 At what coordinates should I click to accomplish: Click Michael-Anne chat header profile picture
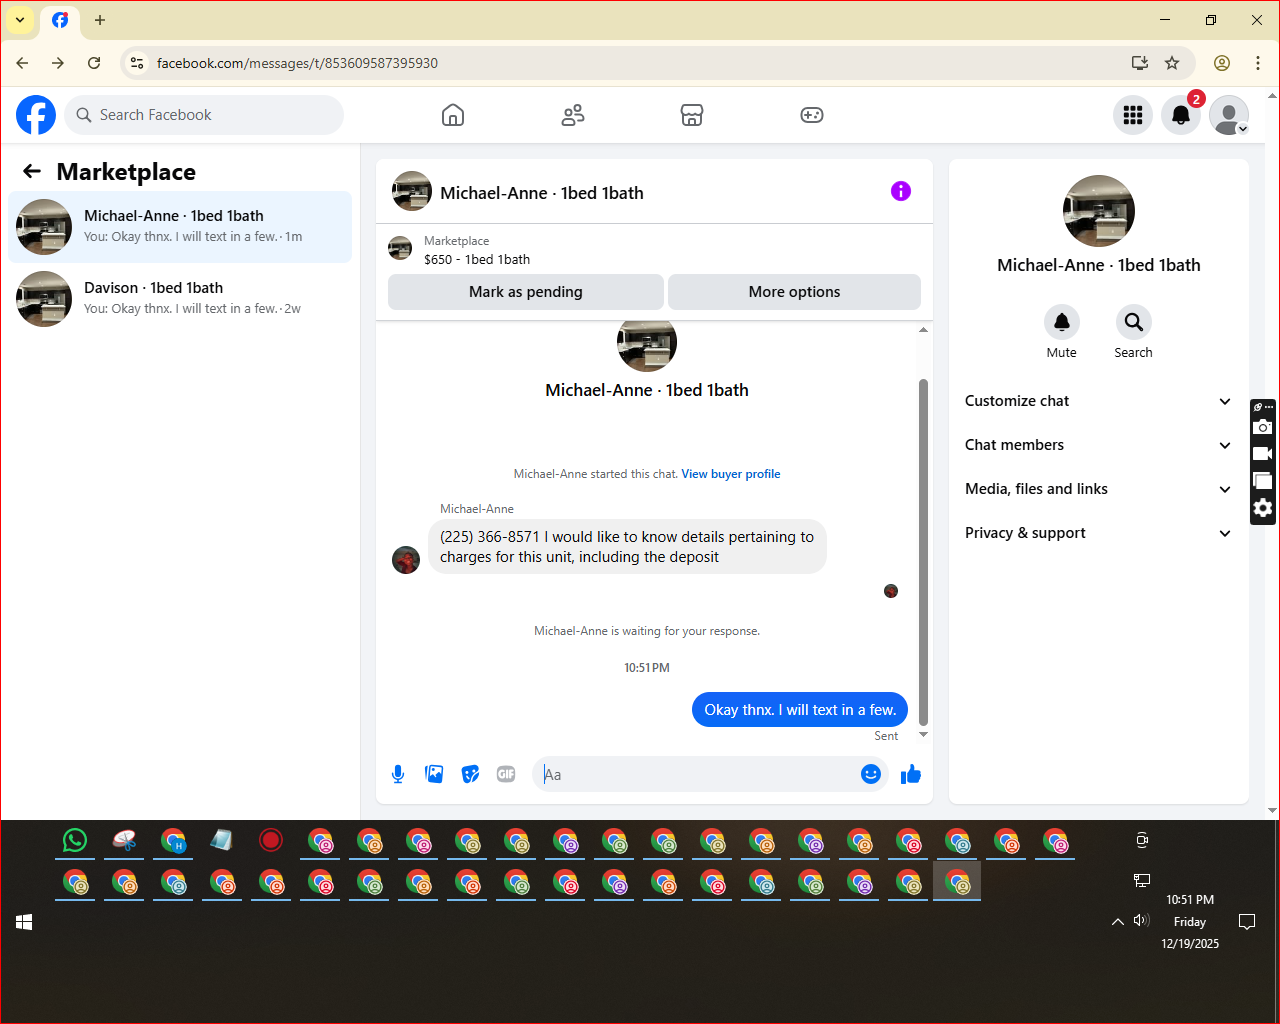coord(412,191)
